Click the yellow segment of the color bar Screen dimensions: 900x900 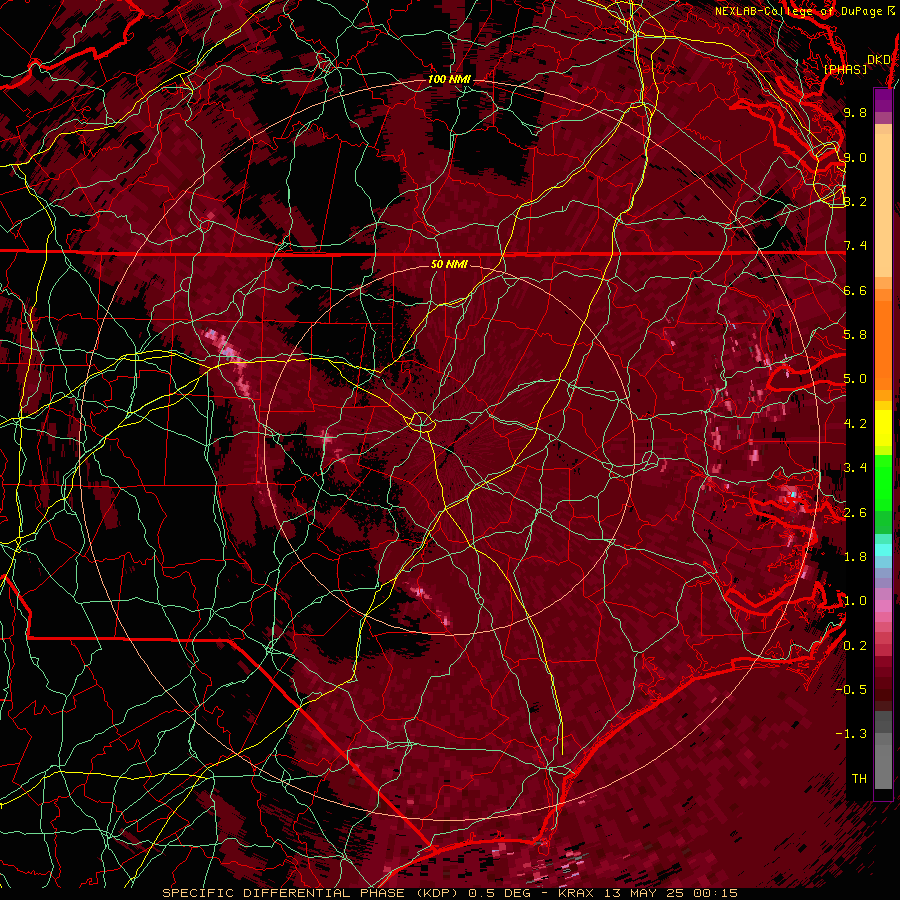(x=883, y=428)
